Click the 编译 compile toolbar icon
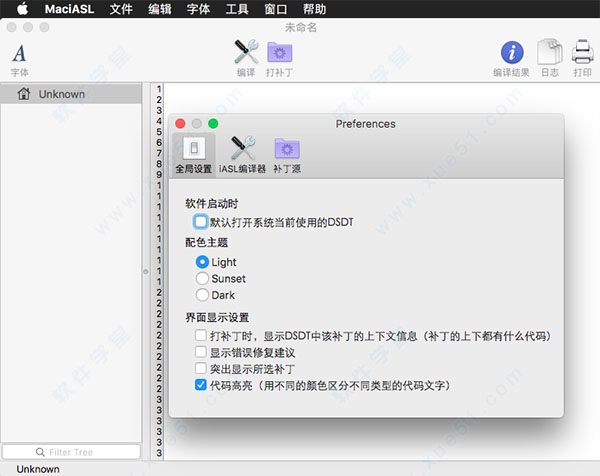Image resolution: width=600 pixels, height=476 pixels. tap(246, 57)
